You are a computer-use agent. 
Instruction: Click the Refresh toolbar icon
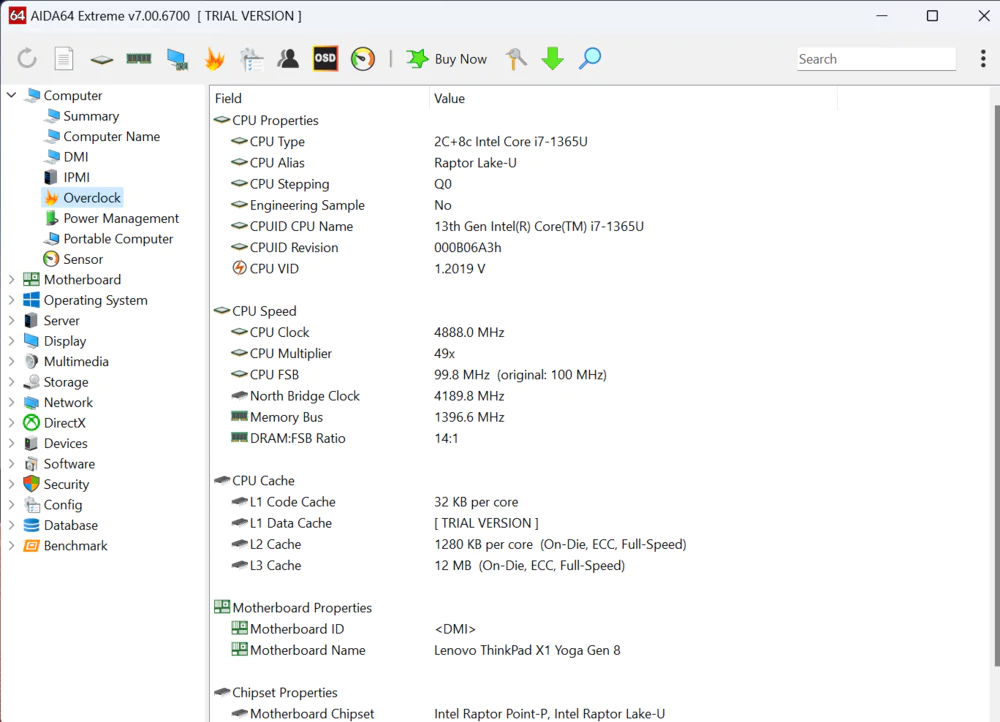[x=27, y=59]
